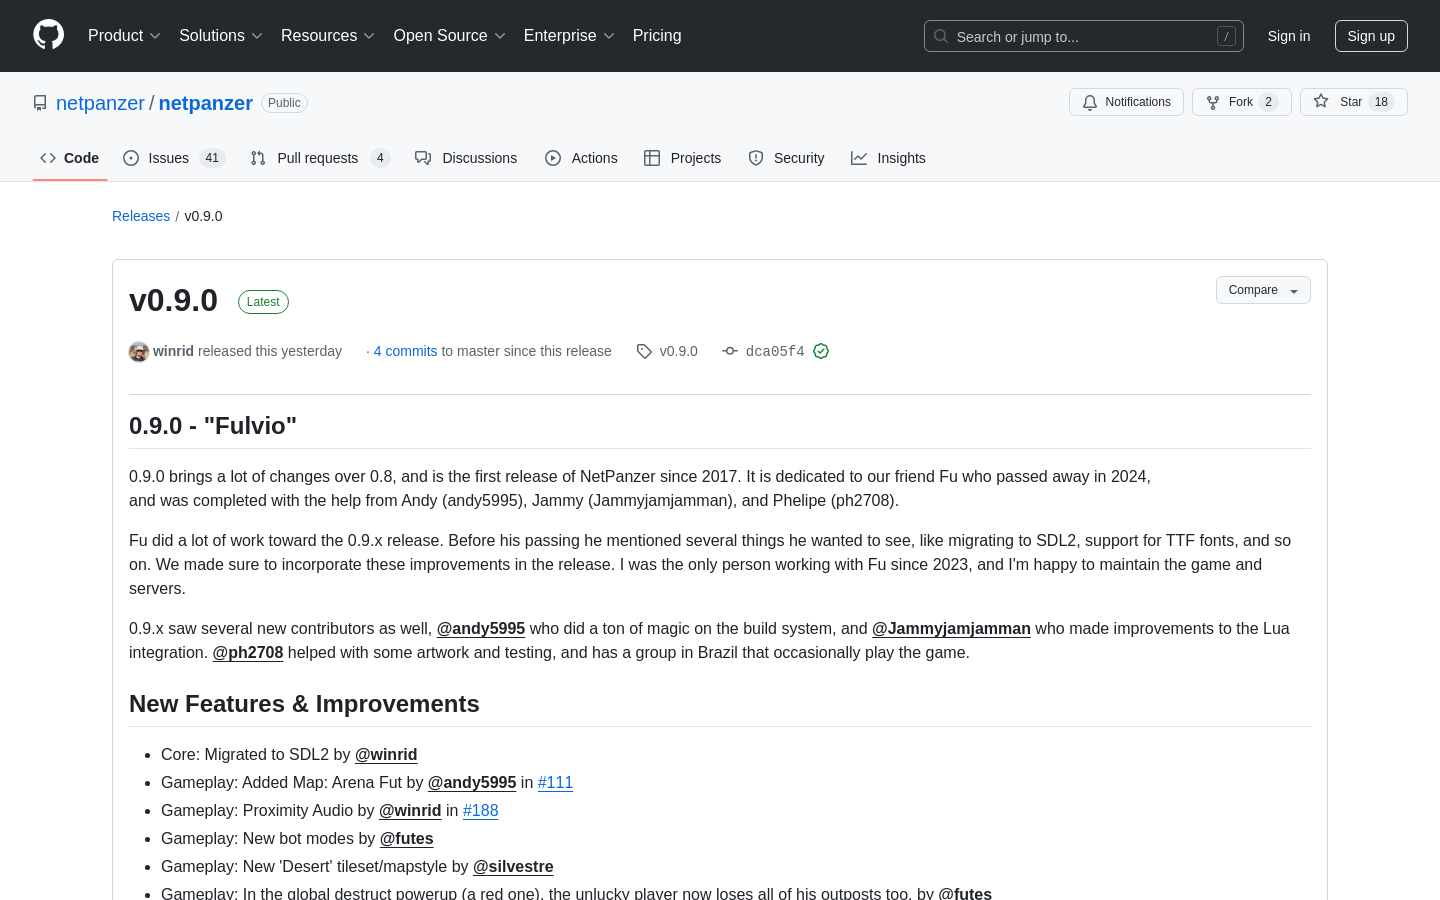Image resolution: width=1440 pixels, height=900 pixels.
Task: Click the Public badge
Action: (284, 103)
